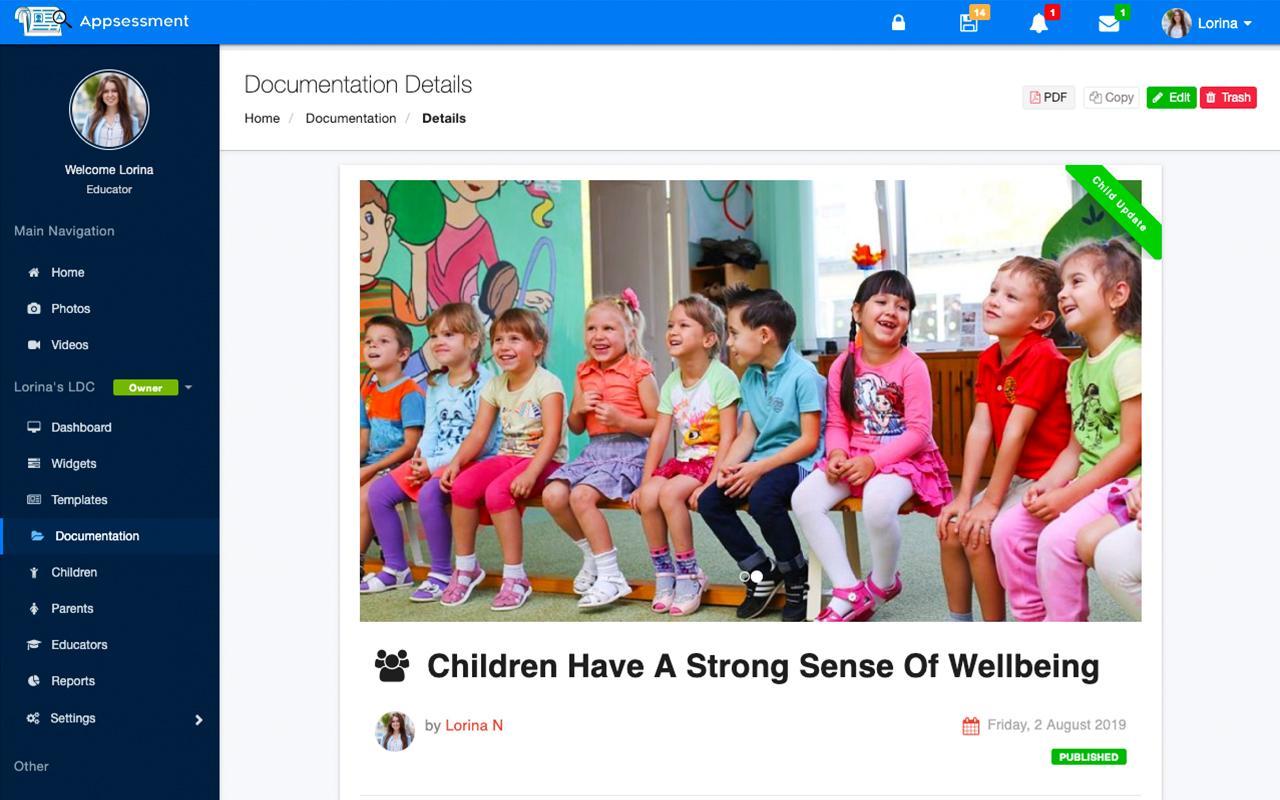
Task: Click the Templates icon in sidebar
Action: (x=34, y=499)
